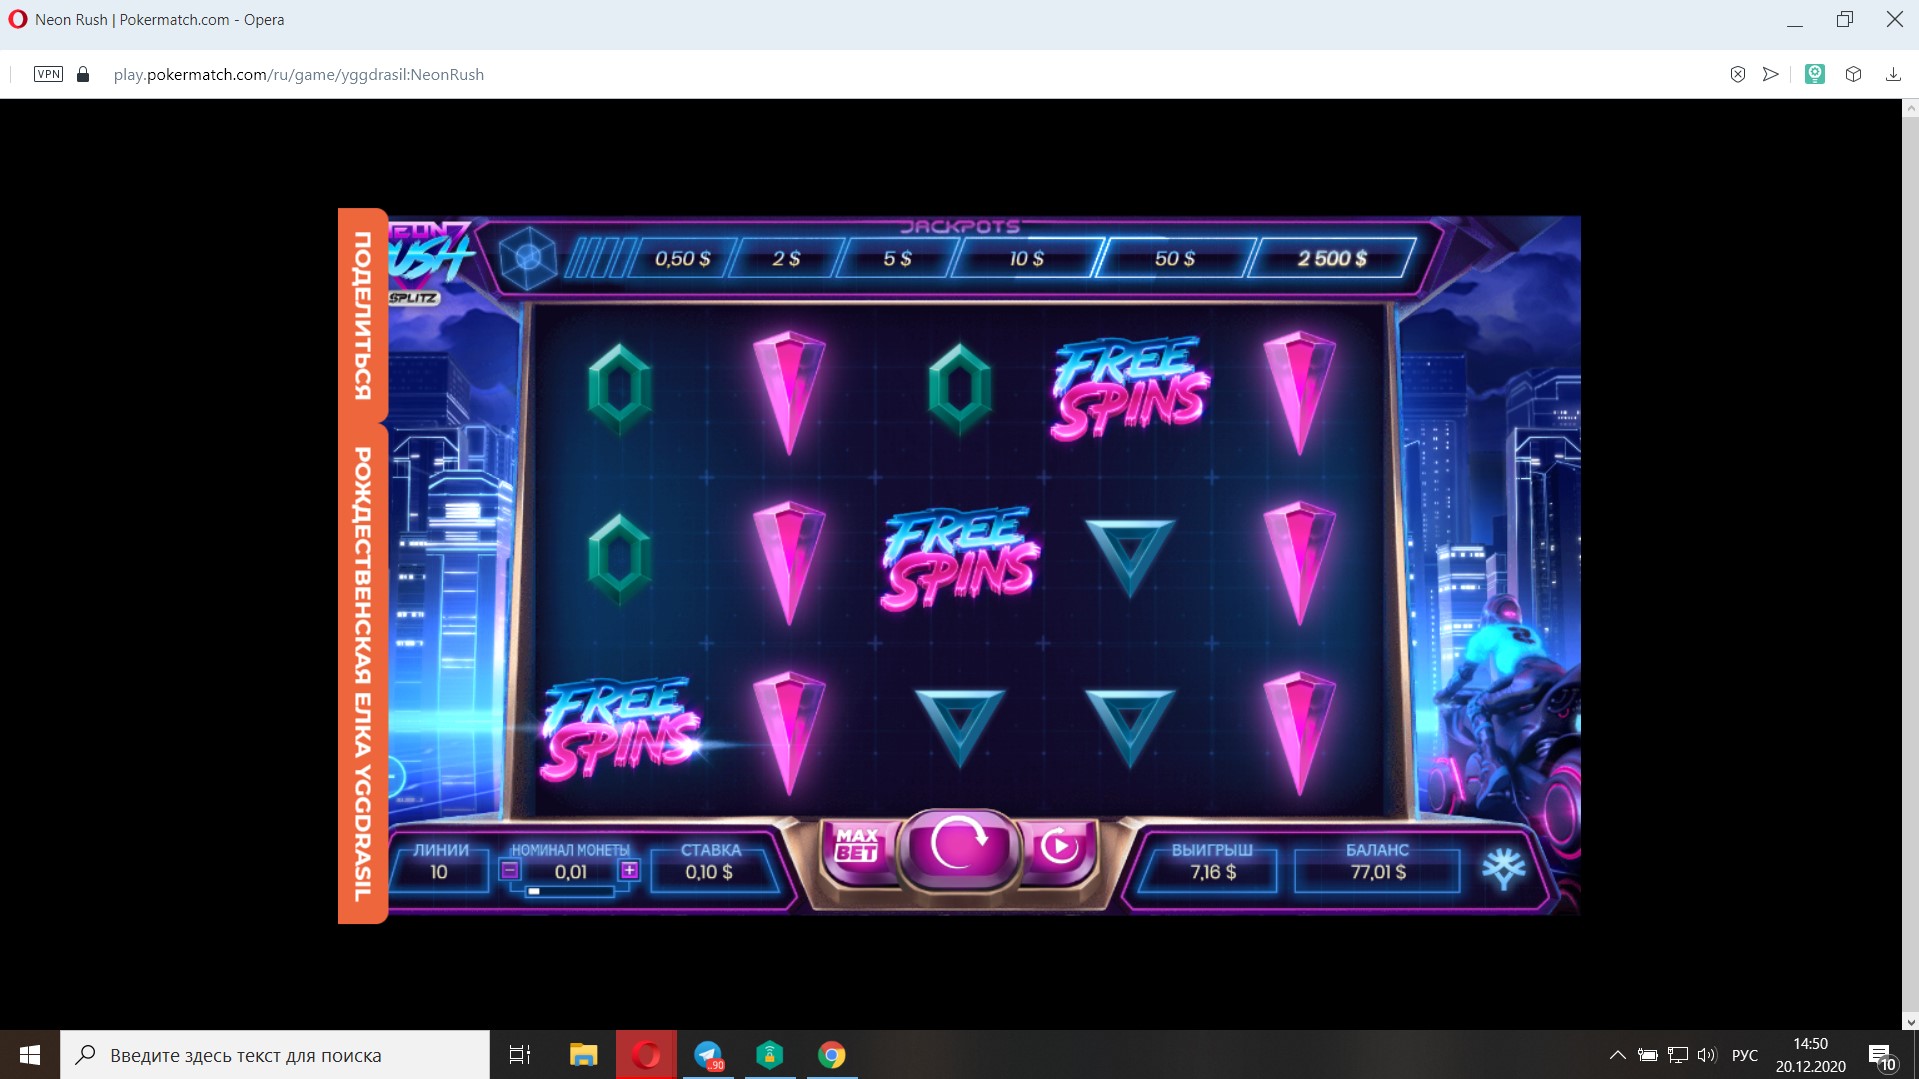
Task: Open the orange Поделиться share tab
Action: 362,316
